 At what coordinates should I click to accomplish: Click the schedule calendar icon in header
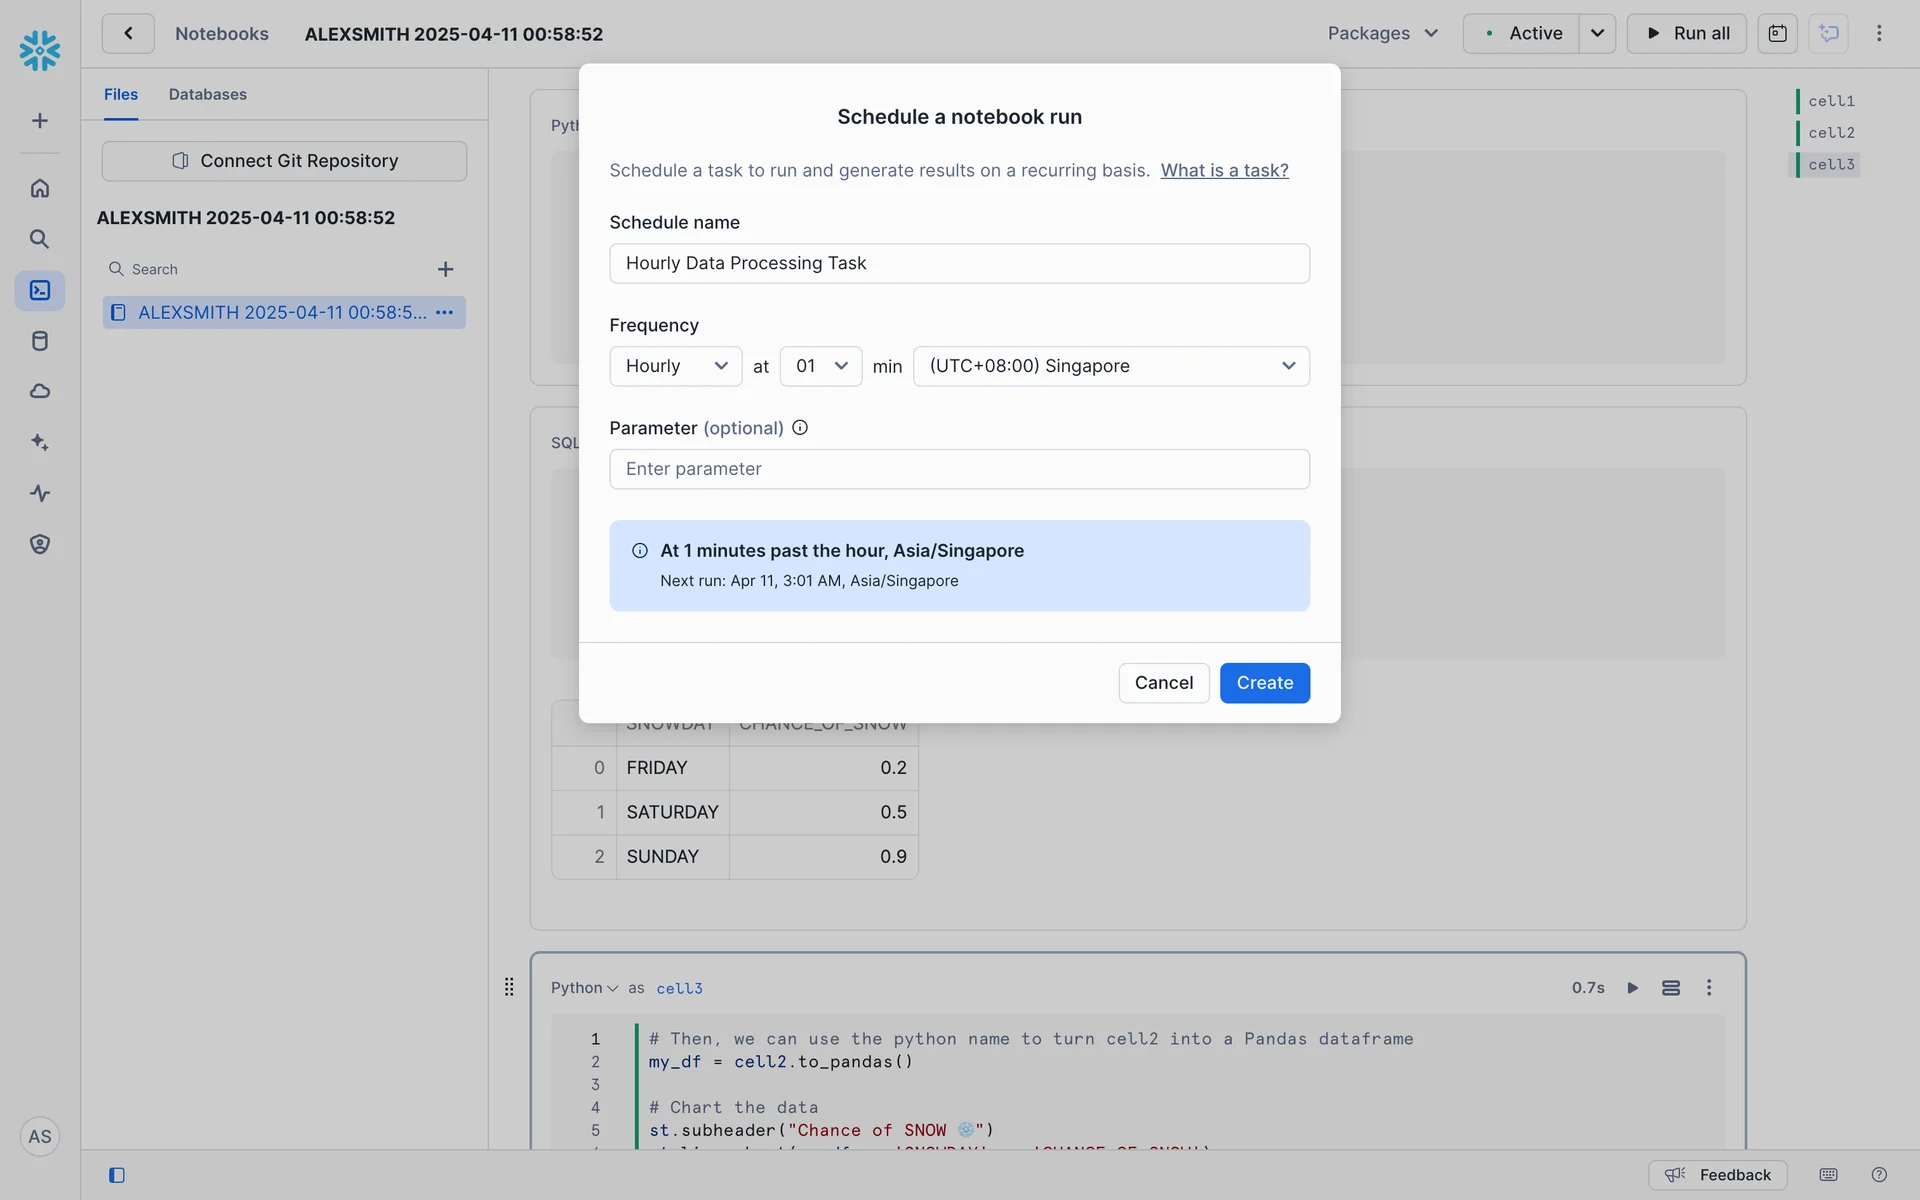[1777, 33]
